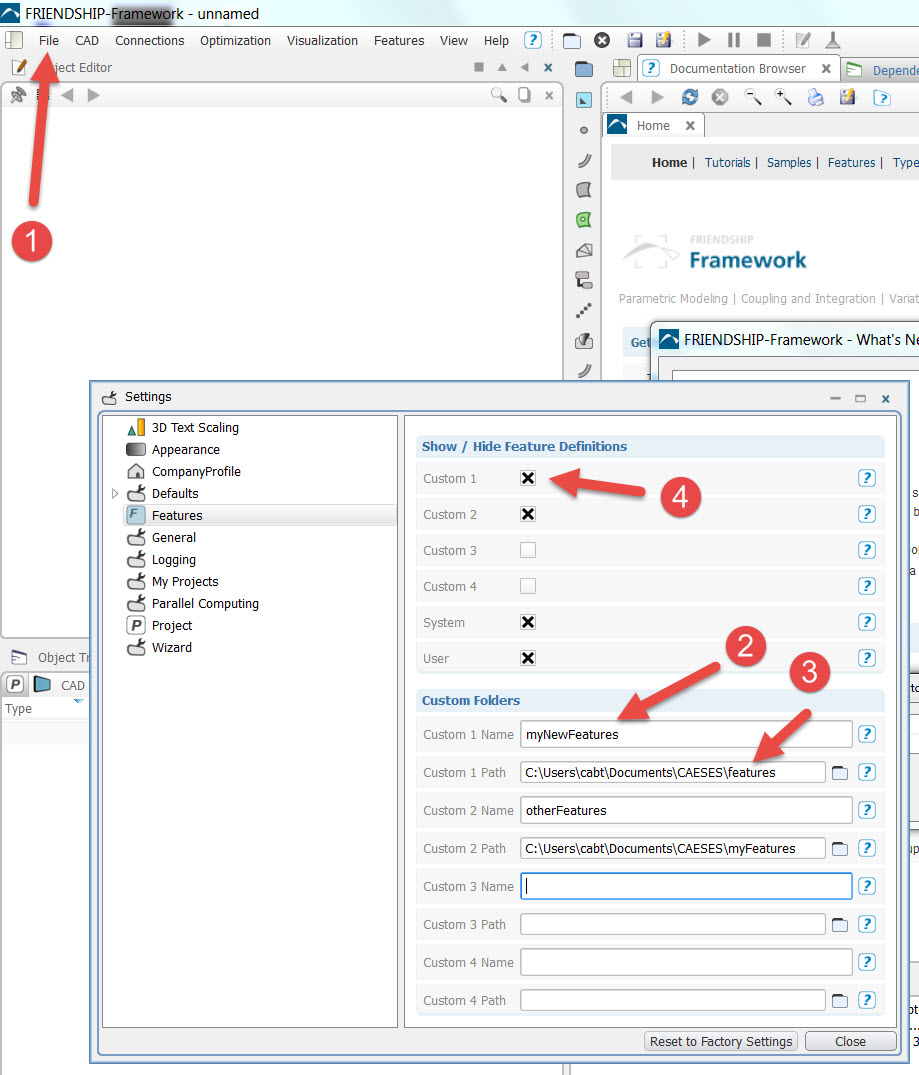Select 3D Text Scaling in settings list
Image resolution: width=919 pixels, height=1075 pixels.
[195, 427]
